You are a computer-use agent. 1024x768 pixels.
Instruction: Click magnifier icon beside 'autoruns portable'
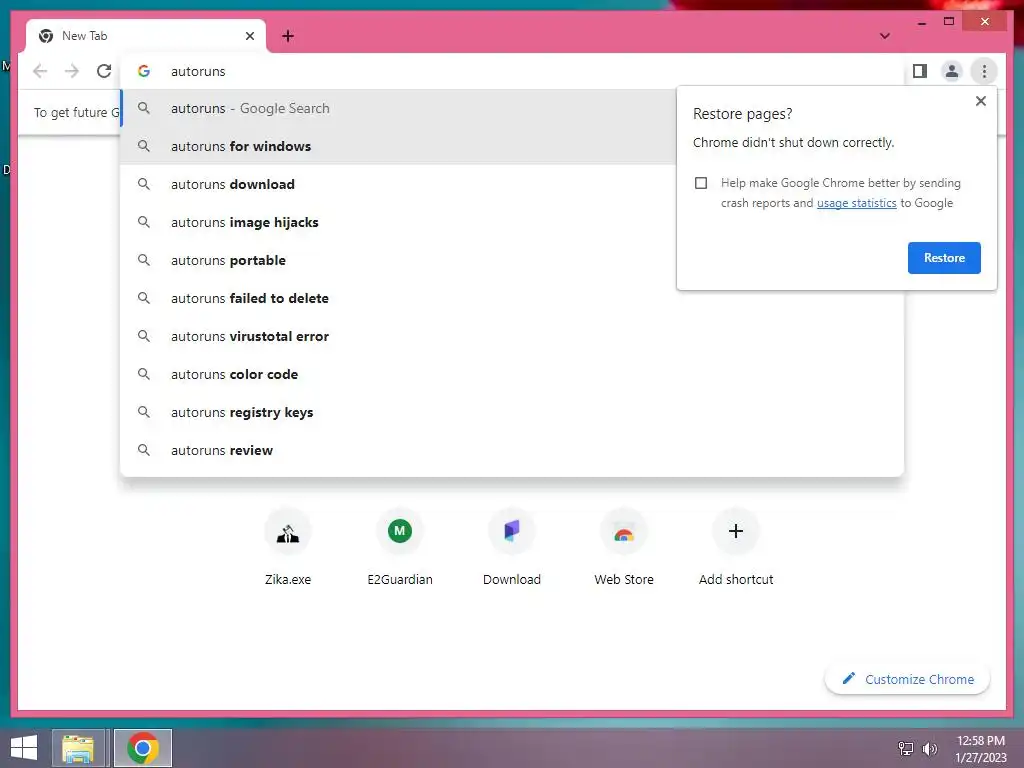(144, 260)
